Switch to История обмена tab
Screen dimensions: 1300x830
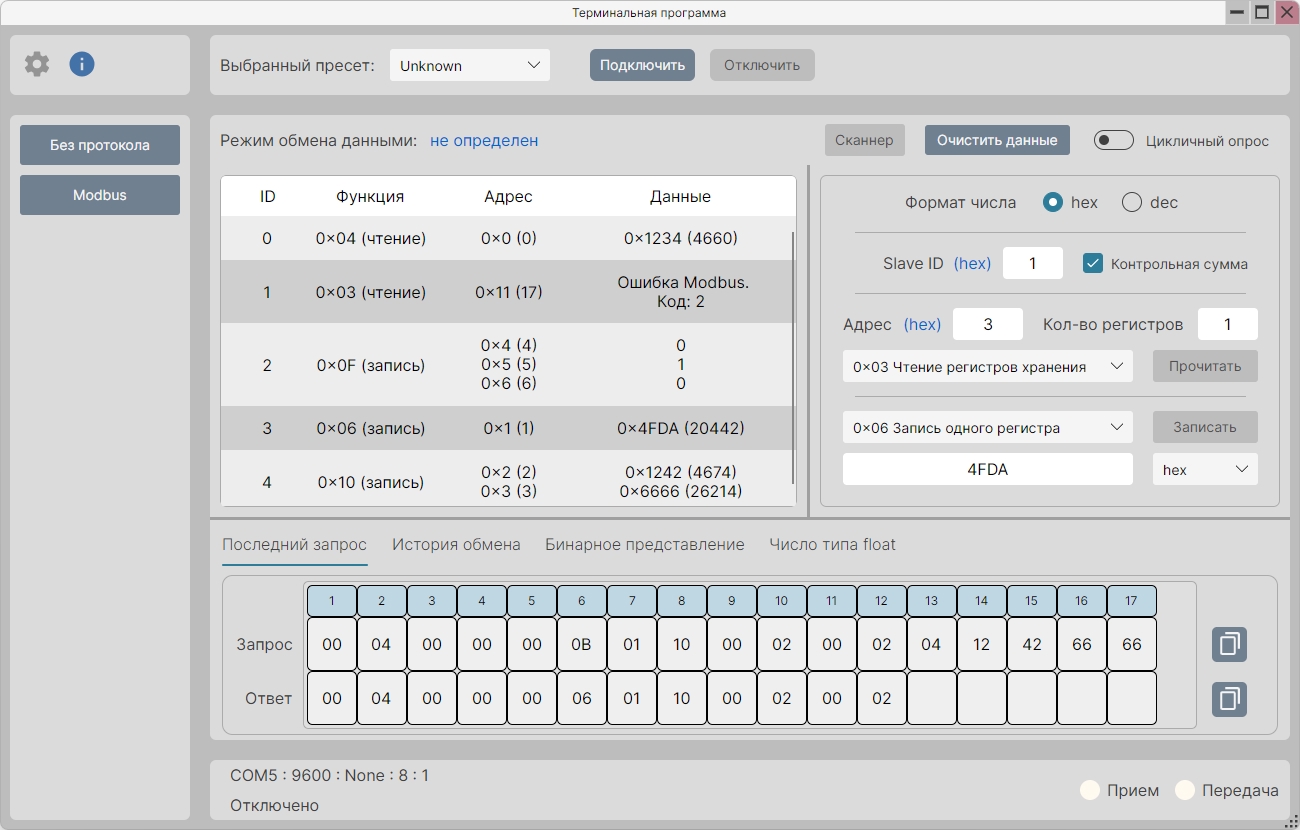click(456, 545)
